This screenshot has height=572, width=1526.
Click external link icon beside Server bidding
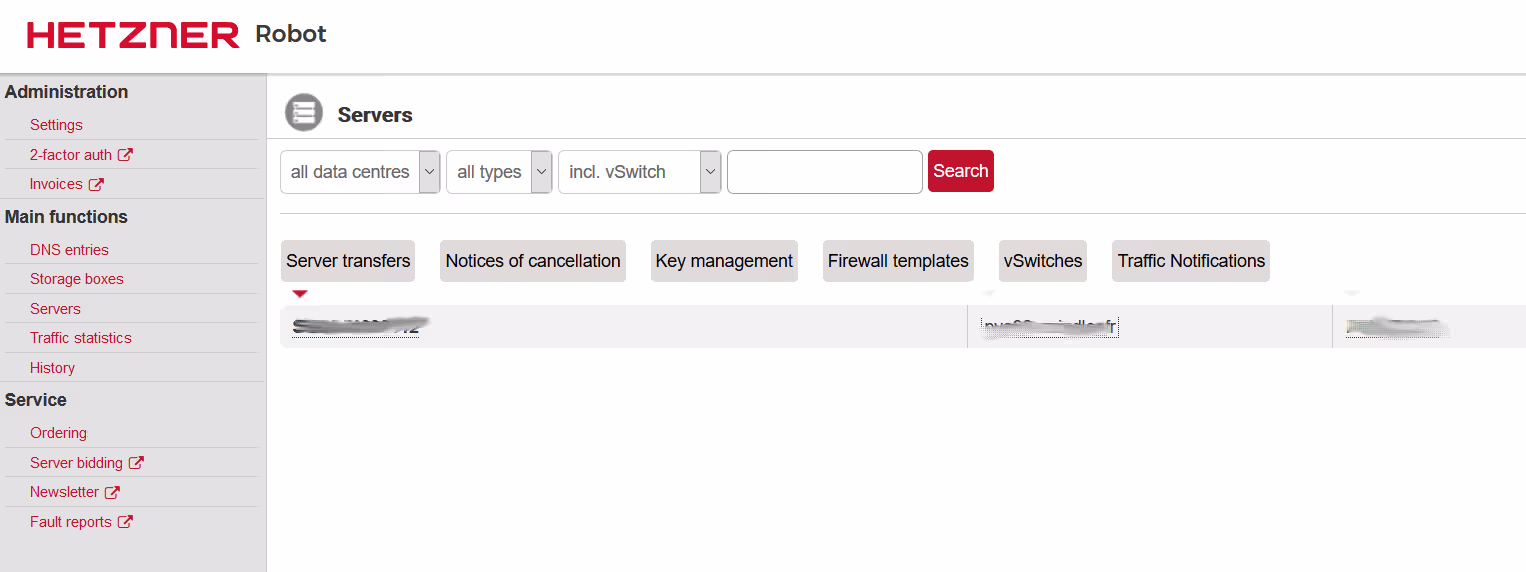click(136, 463)
